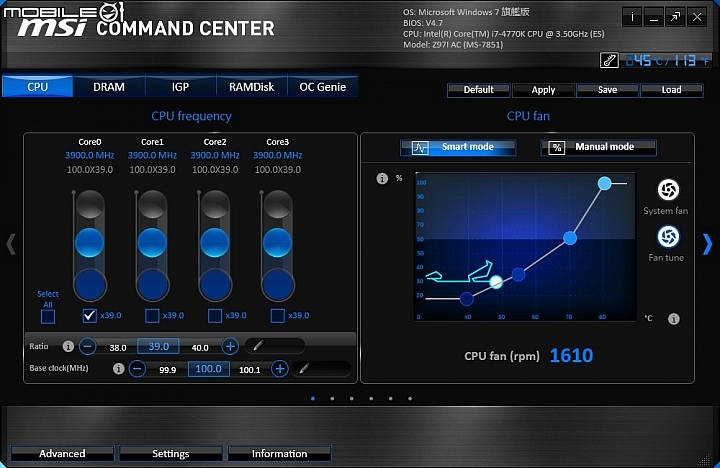
Task: Click the Manual mode percent icon
Action: [x=557, y=148]
